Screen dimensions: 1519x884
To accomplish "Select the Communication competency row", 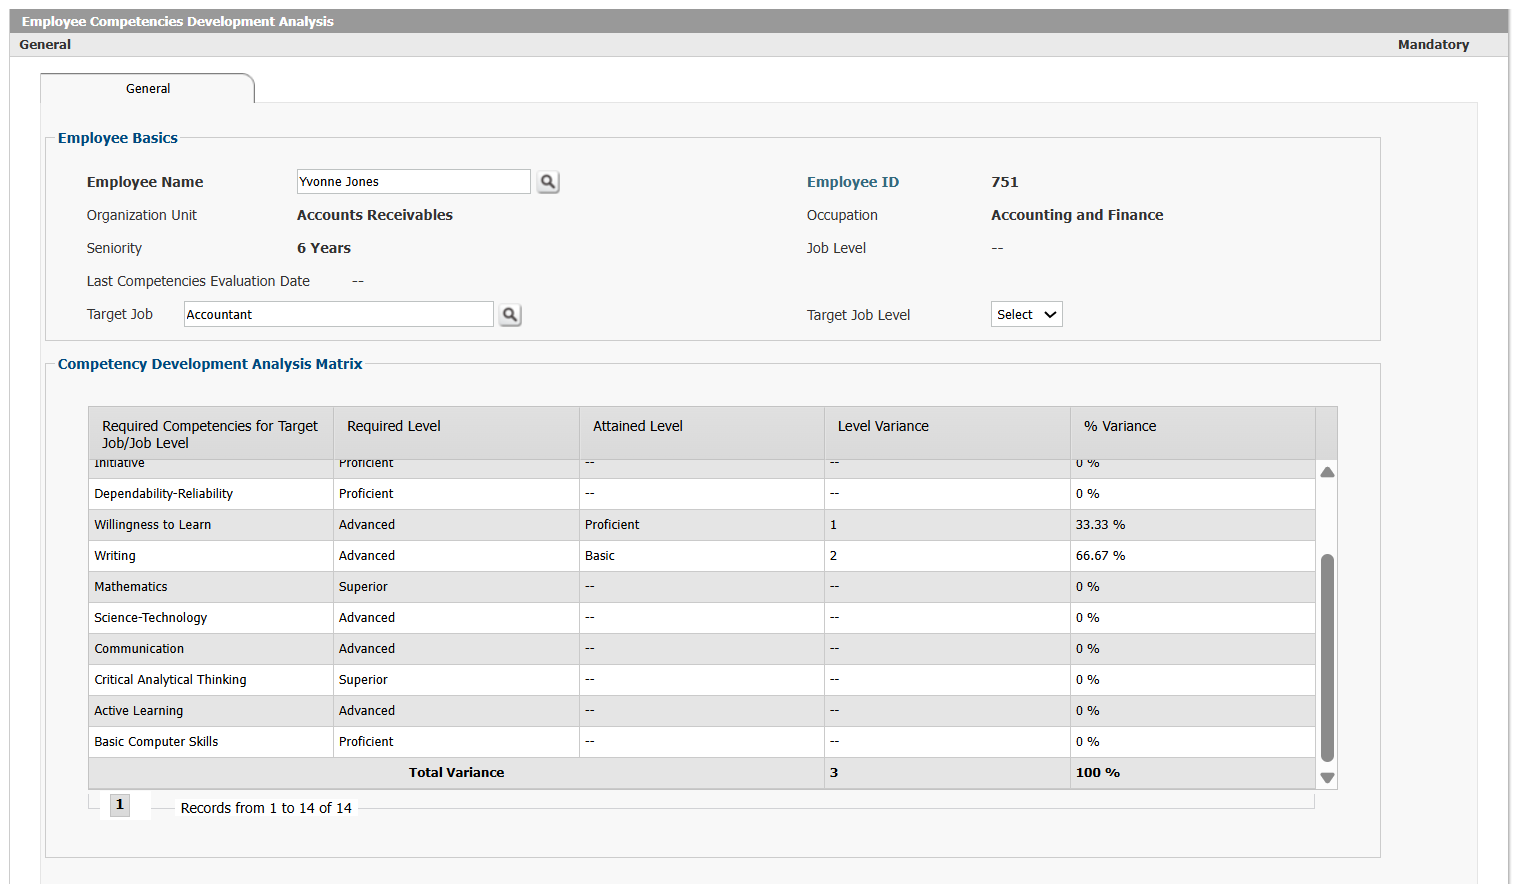I will coord(702,649).
